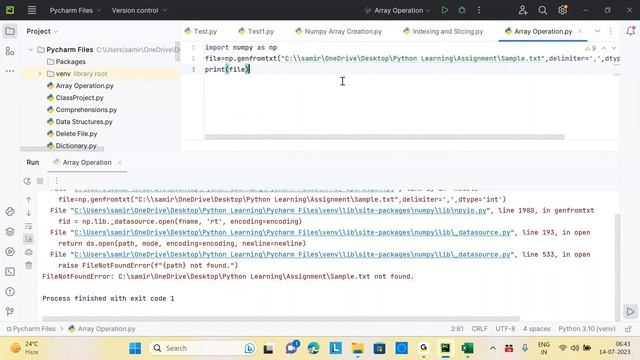Switch to Test1.py tab
The width and height of the screenshot is (640, 360).
pos(256,31)
